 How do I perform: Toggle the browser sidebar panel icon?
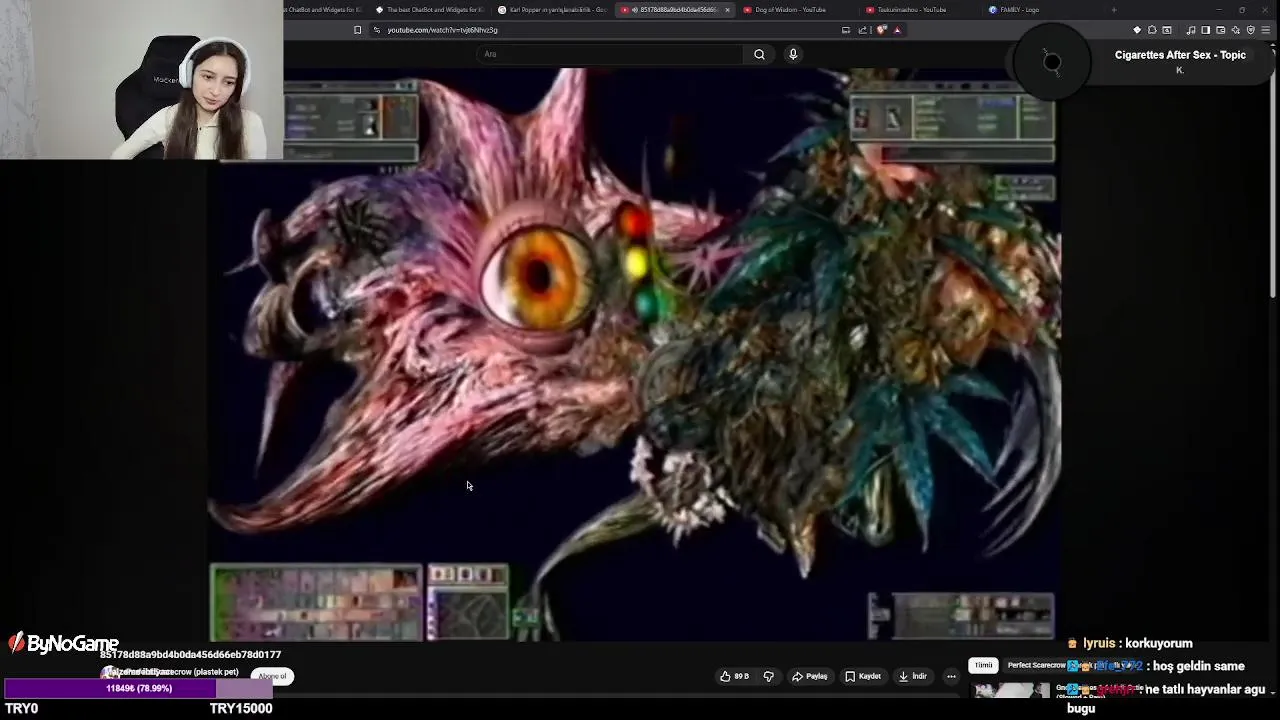tap(1205, 30)
